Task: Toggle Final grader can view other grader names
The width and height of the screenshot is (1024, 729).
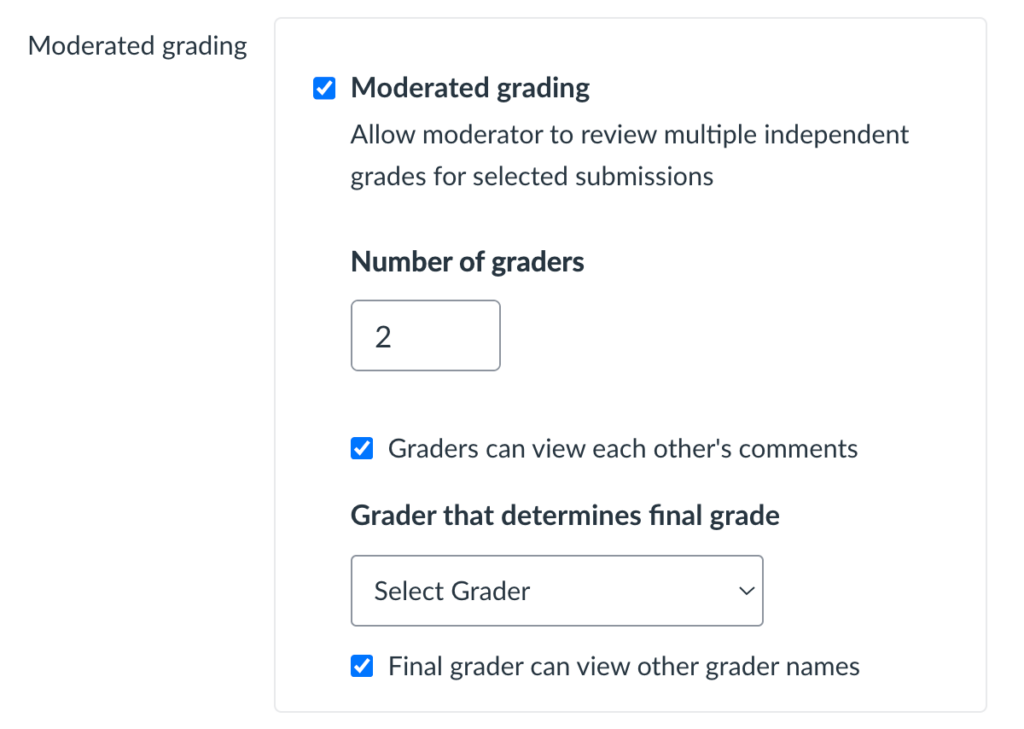Action: pyautogui.click(x=361, y=665)
